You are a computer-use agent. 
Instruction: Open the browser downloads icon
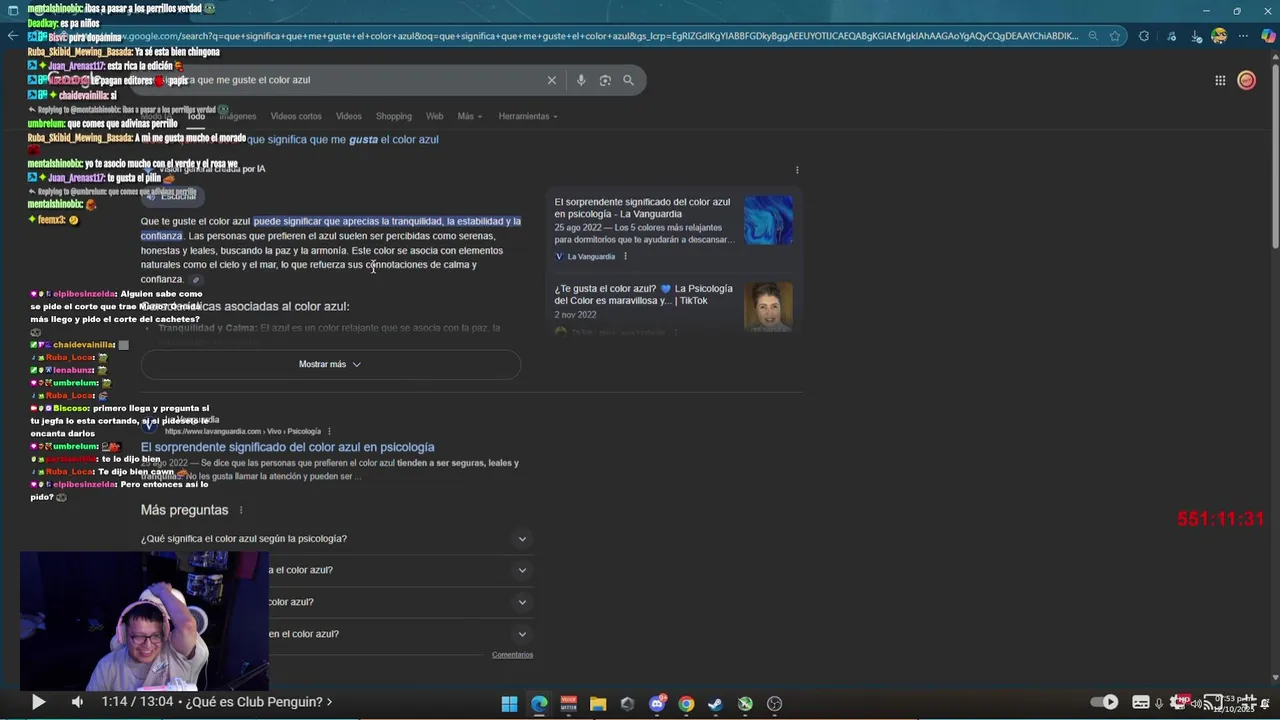click(x=1197, y=36)
